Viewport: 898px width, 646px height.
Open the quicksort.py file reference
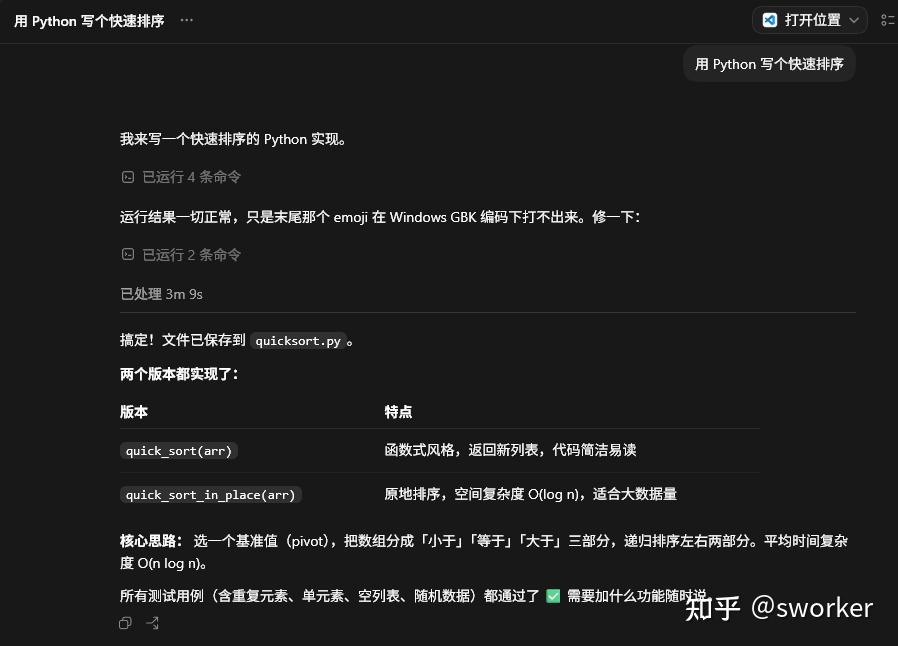click(298, 341)
